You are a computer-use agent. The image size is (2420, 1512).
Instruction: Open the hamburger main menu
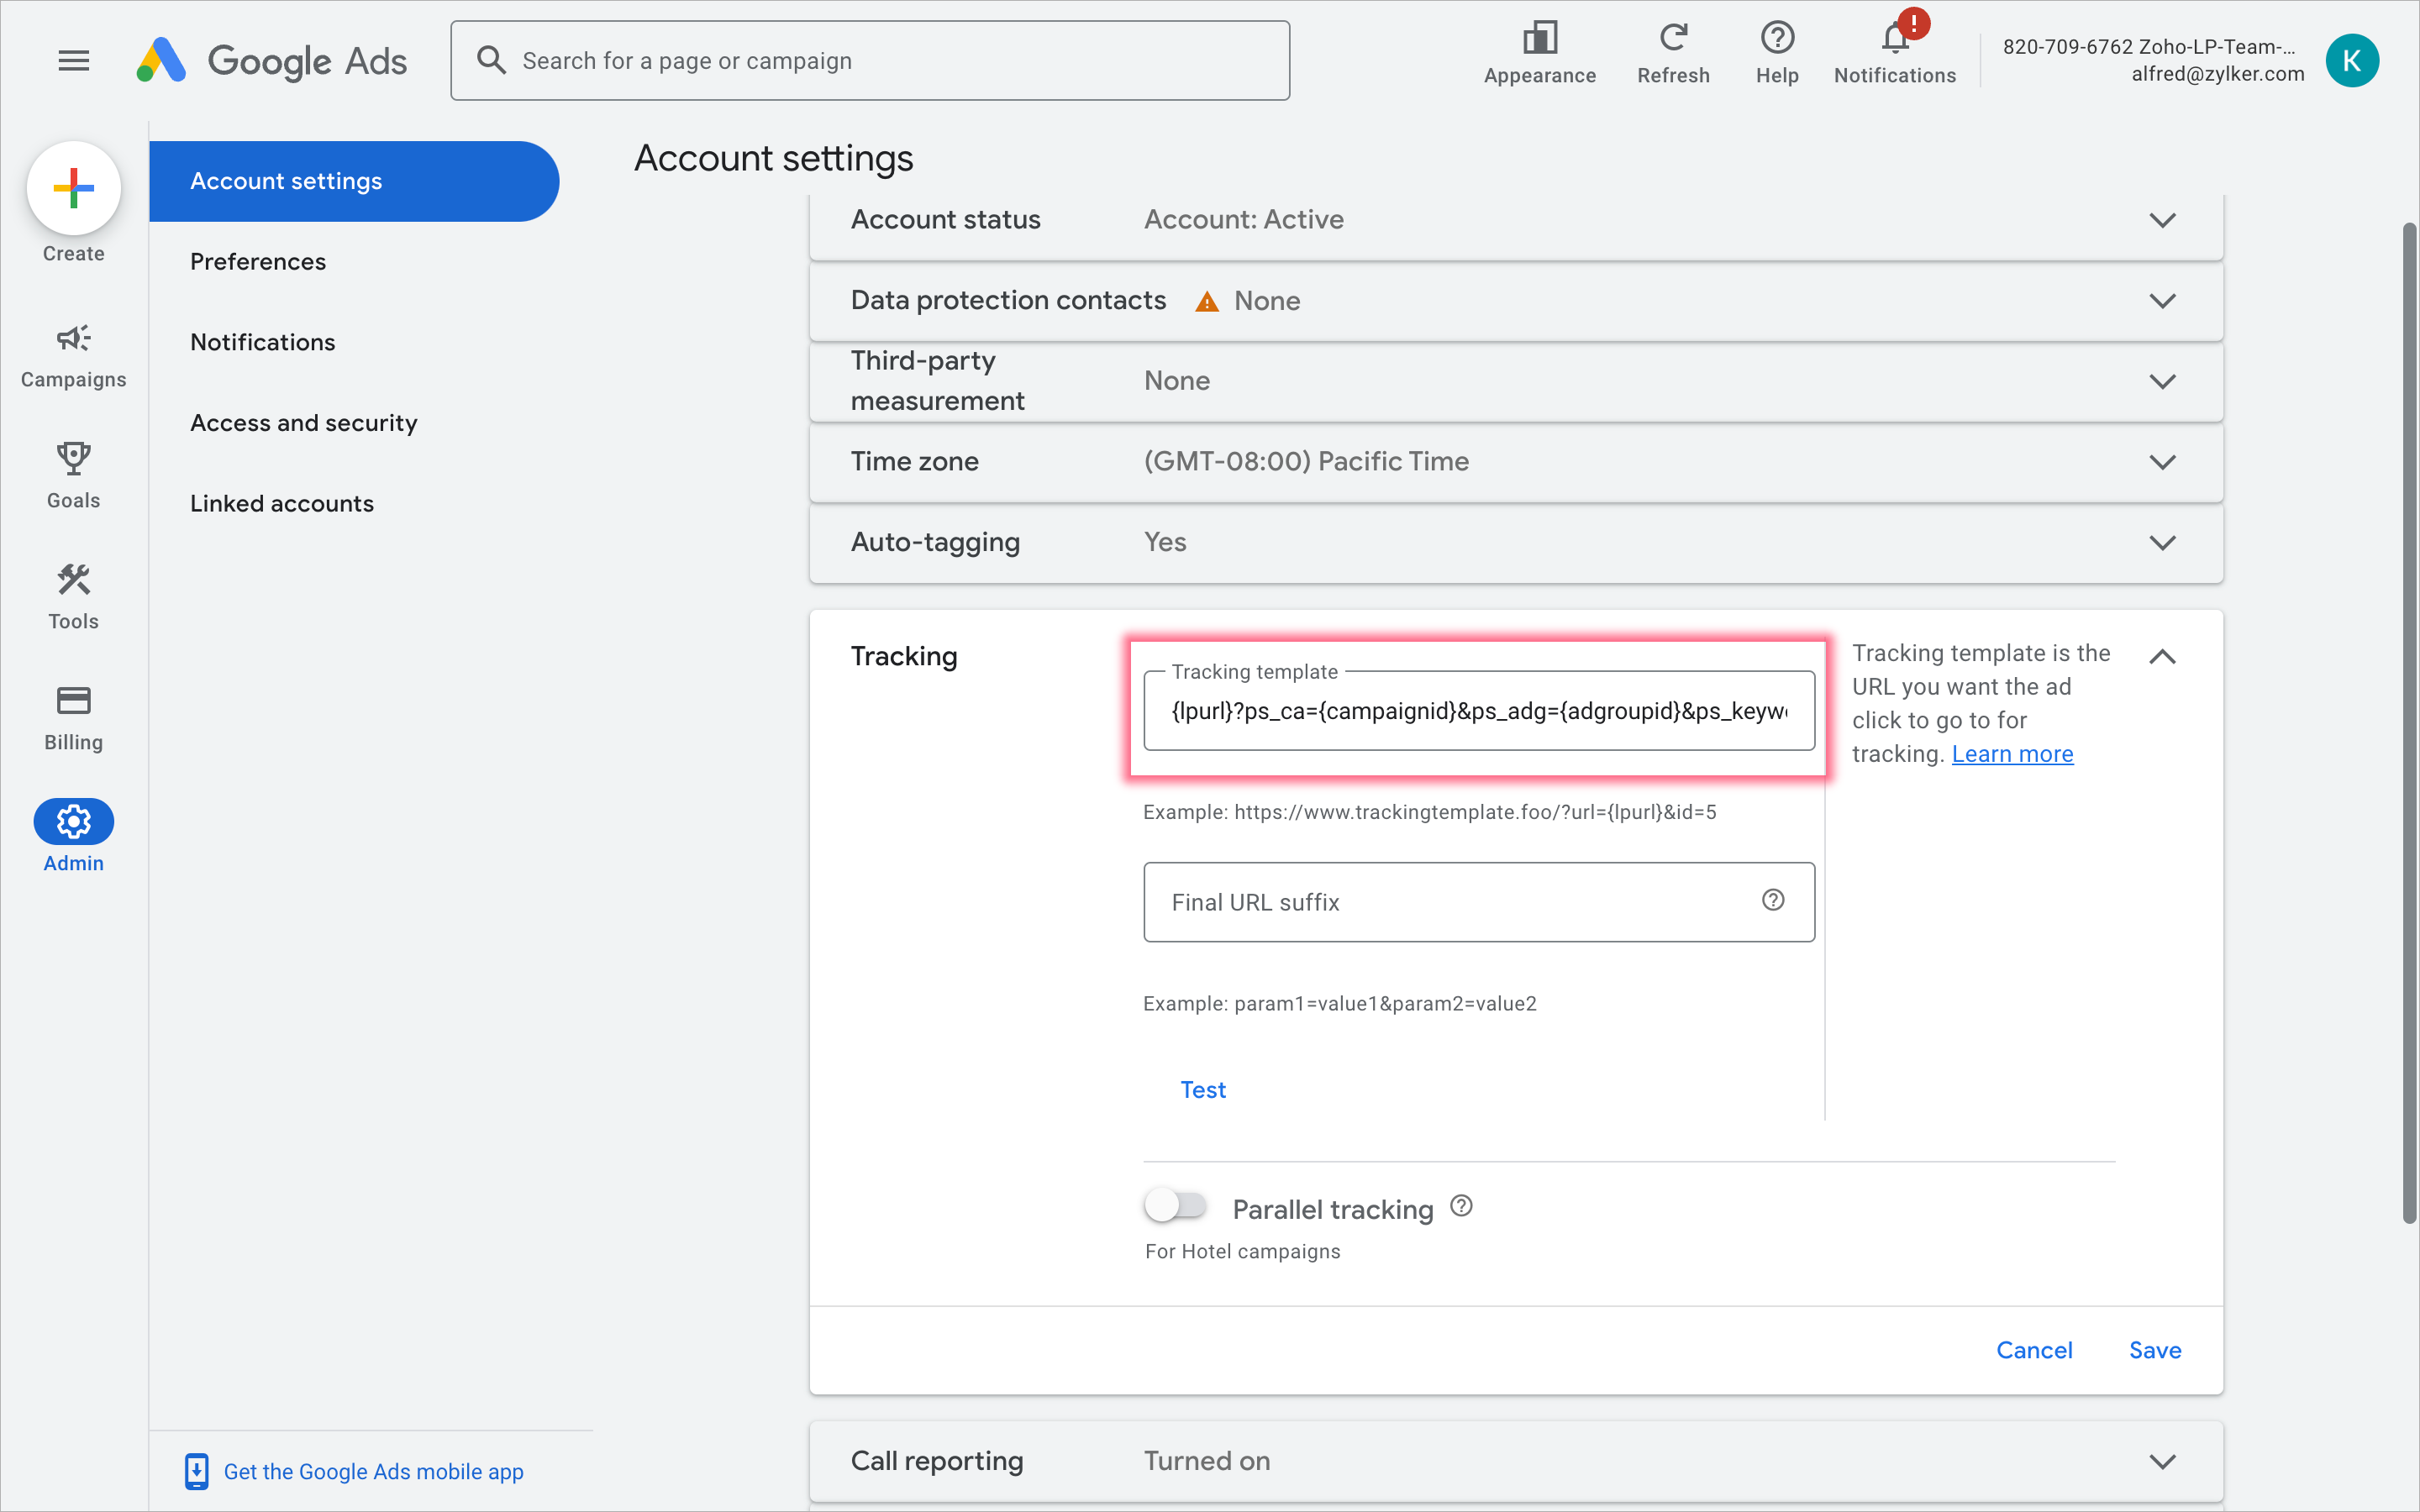point(73,61)
